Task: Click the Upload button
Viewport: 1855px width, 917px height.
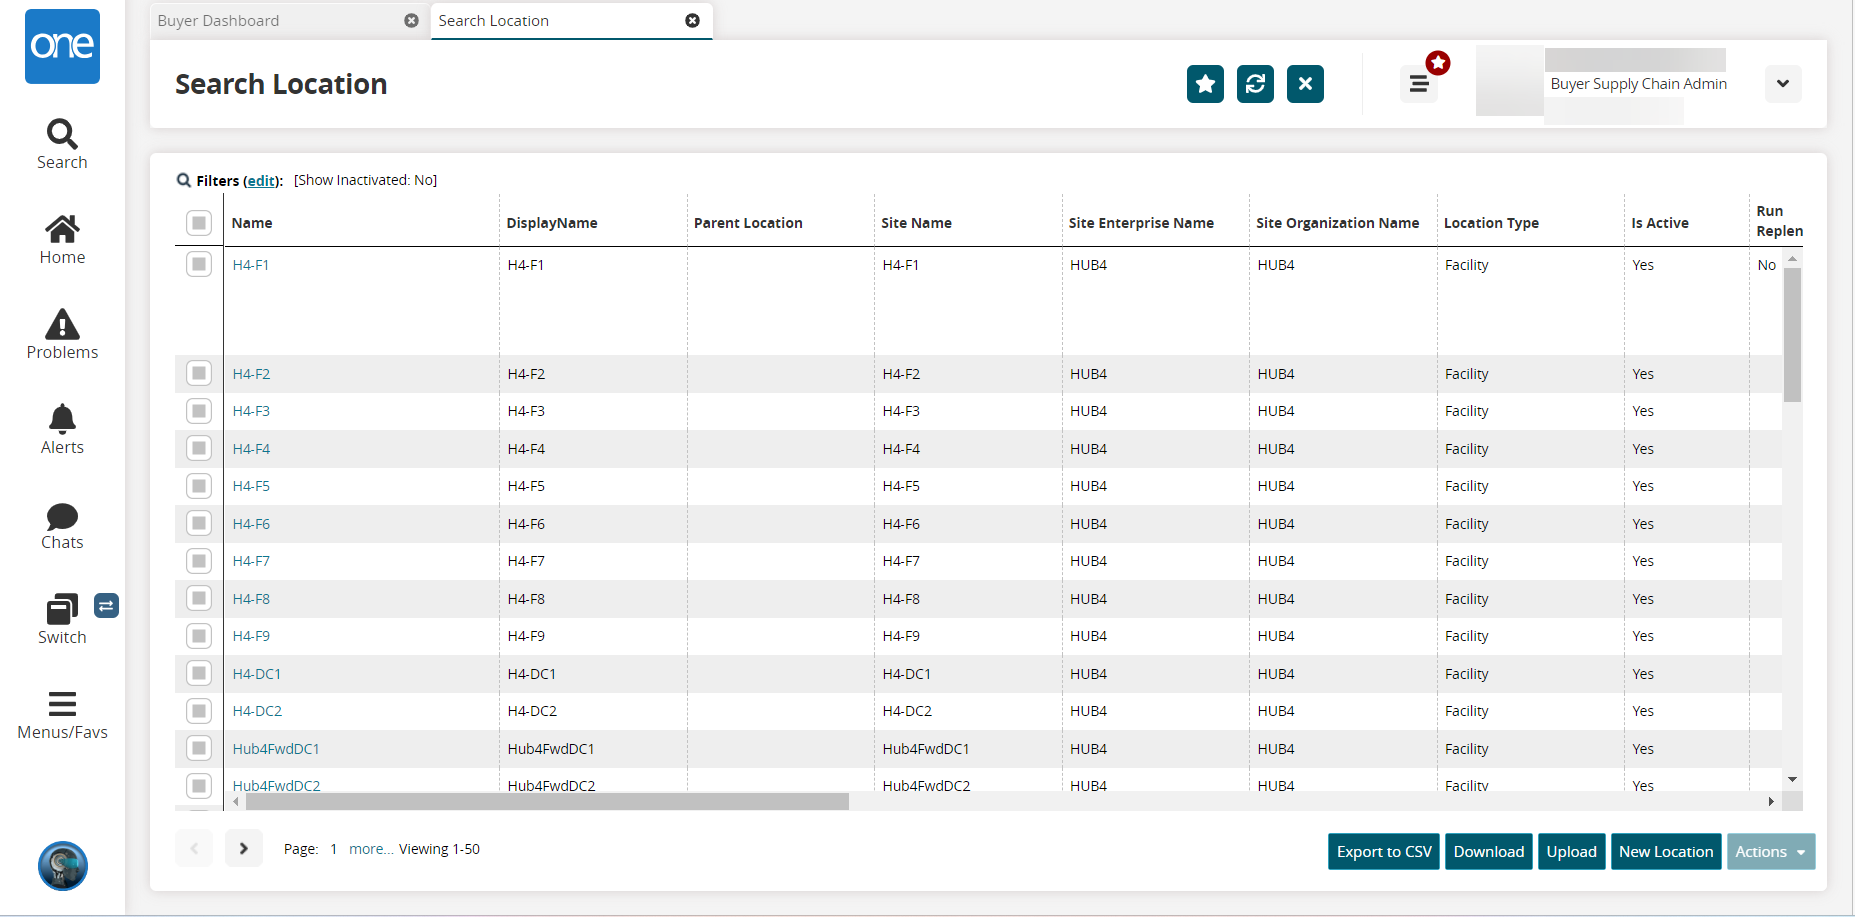Action: coord(1572,852)
